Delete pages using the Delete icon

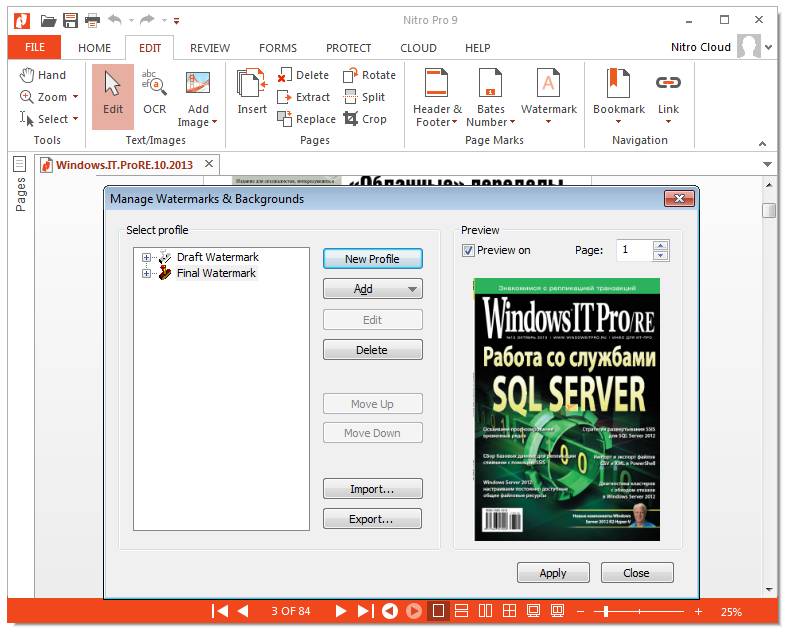coord(303,75)
